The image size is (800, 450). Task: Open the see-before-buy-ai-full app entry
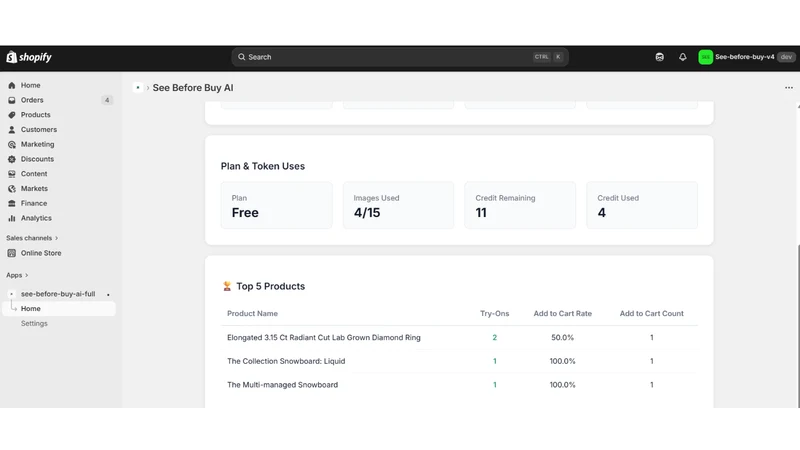59,294
